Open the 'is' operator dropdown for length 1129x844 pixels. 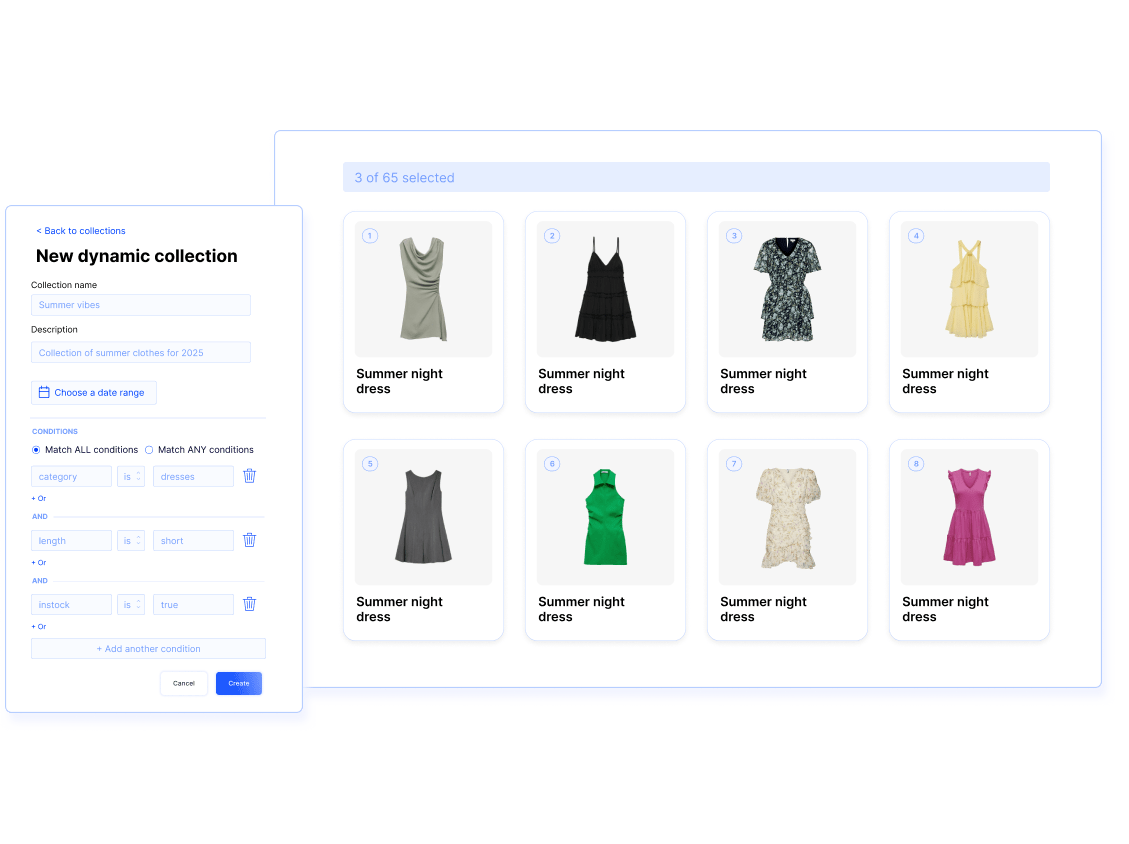pos(131,541)
